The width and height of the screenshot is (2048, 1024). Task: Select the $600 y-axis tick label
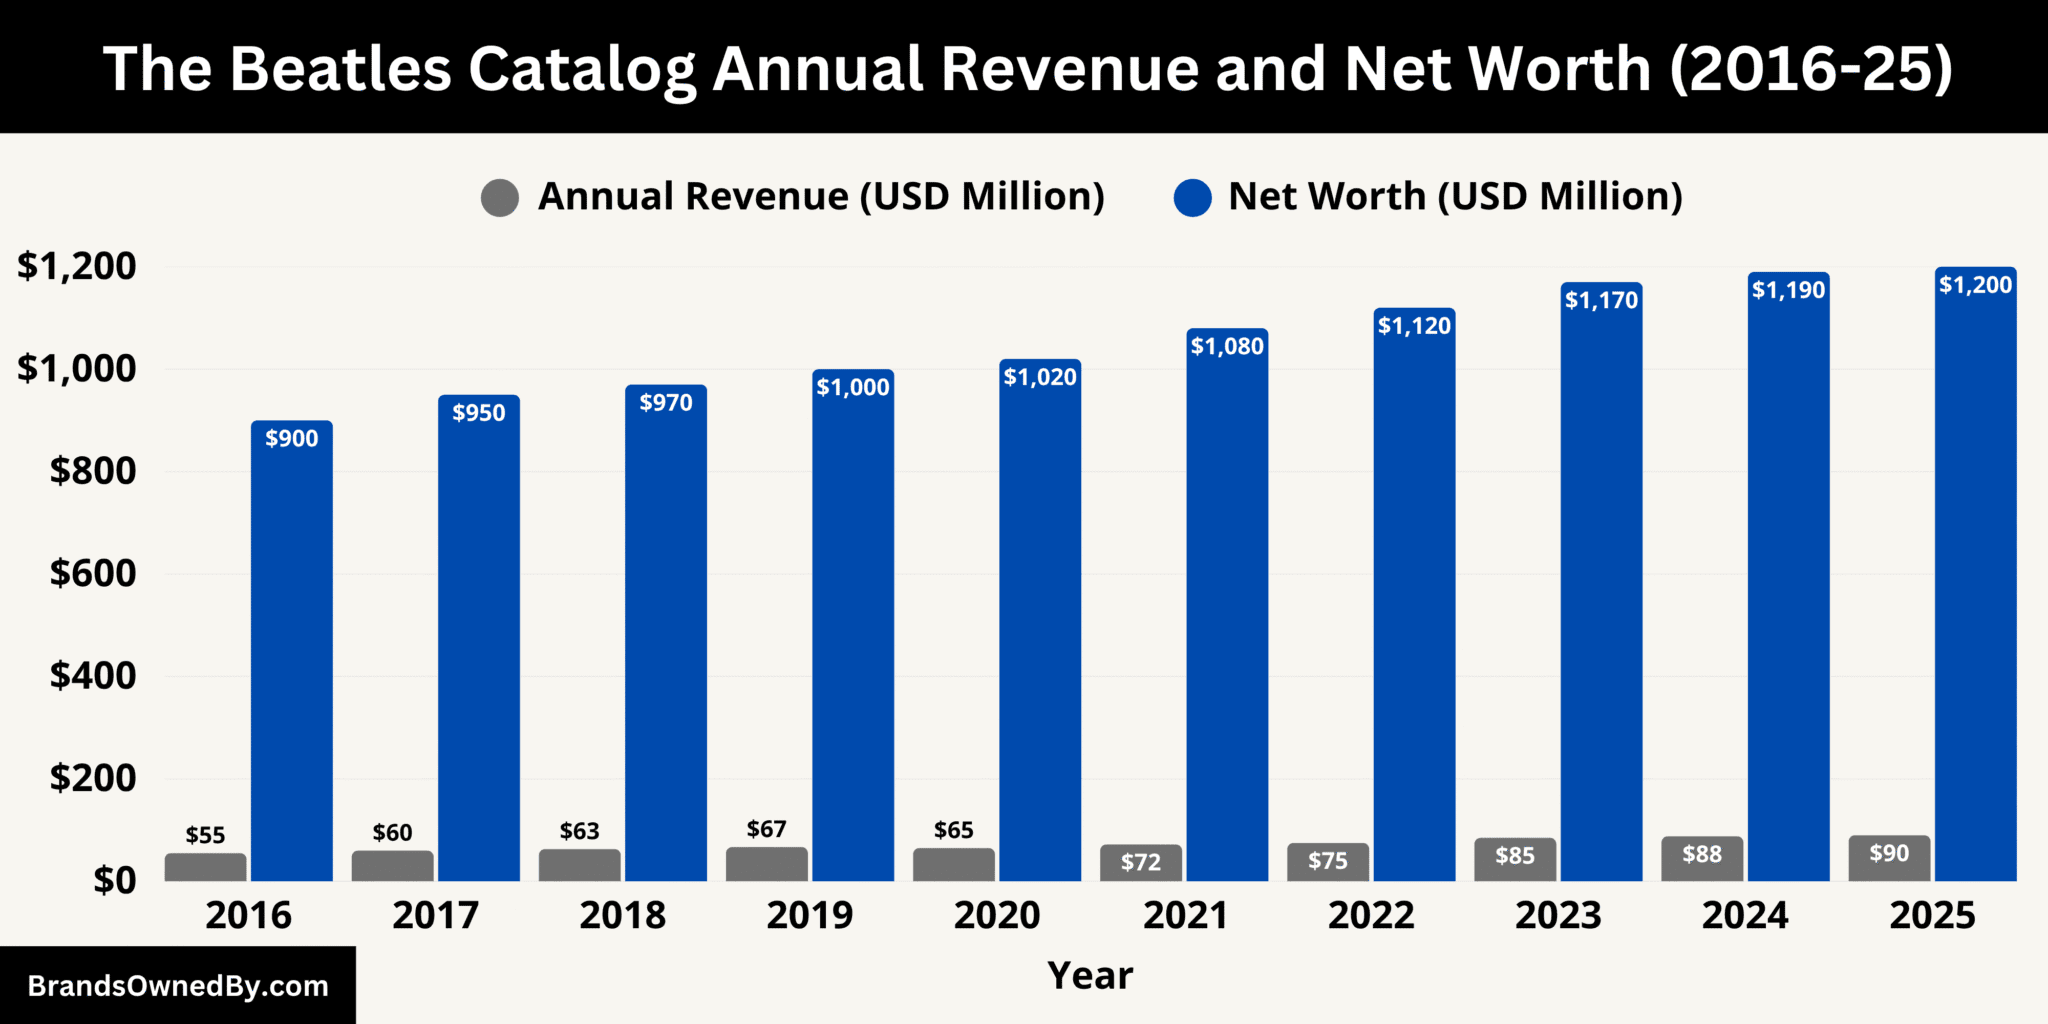(93, 574)
